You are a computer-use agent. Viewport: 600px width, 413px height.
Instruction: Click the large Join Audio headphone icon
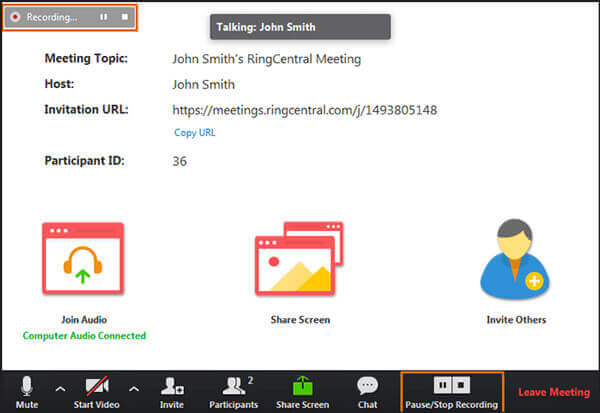[83, 258]
